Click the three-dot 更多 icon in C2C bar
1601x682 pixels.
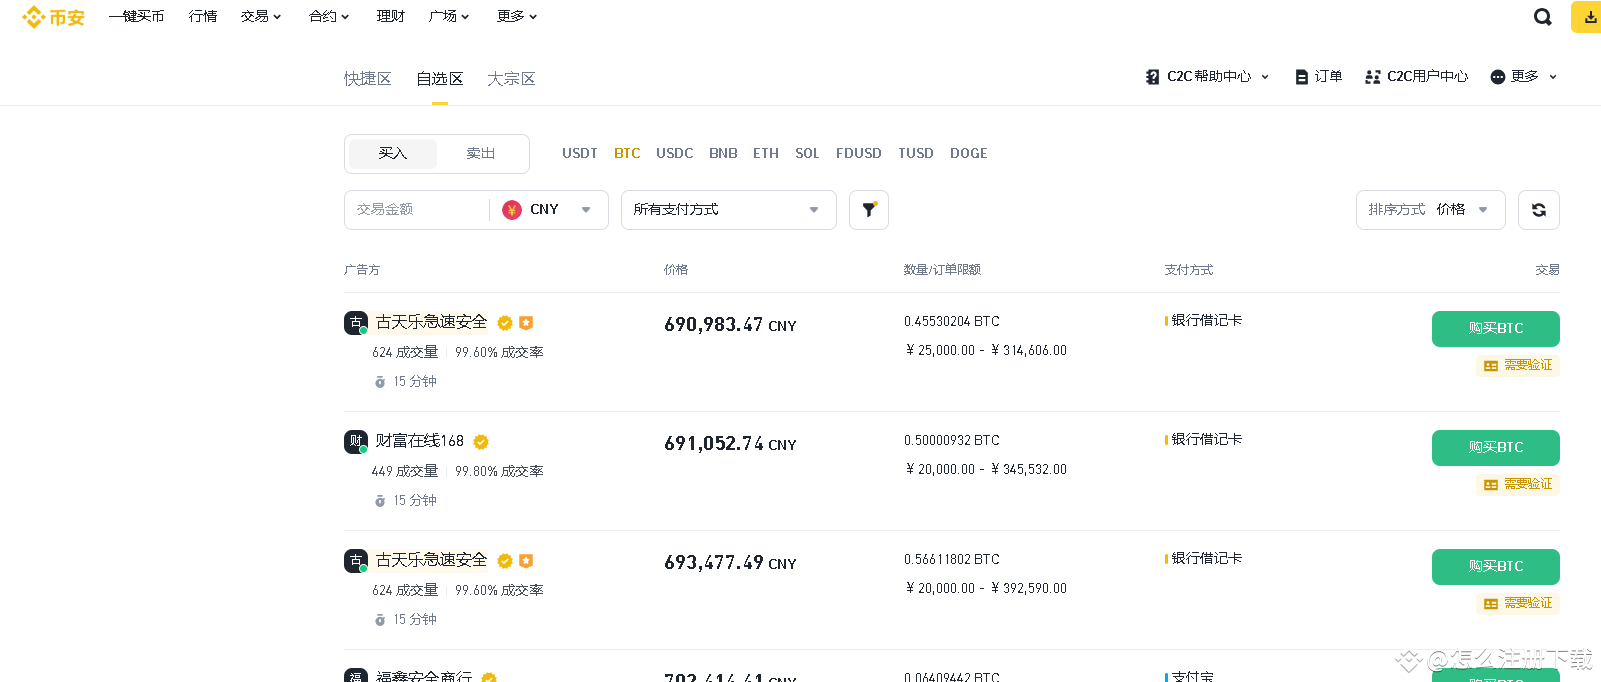[1497, 77]
